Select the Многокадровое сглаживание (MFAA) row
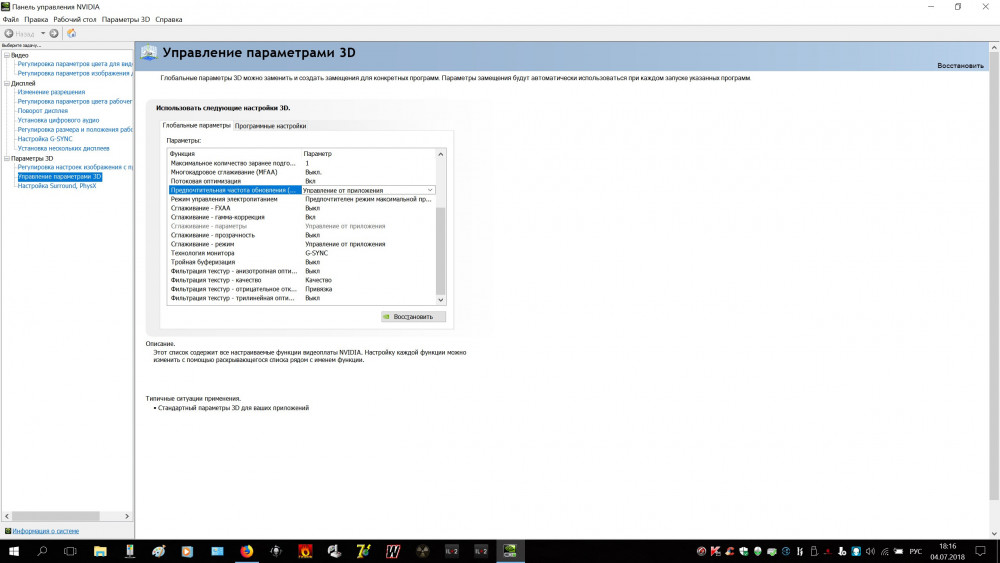 click(x=302, y=172)
